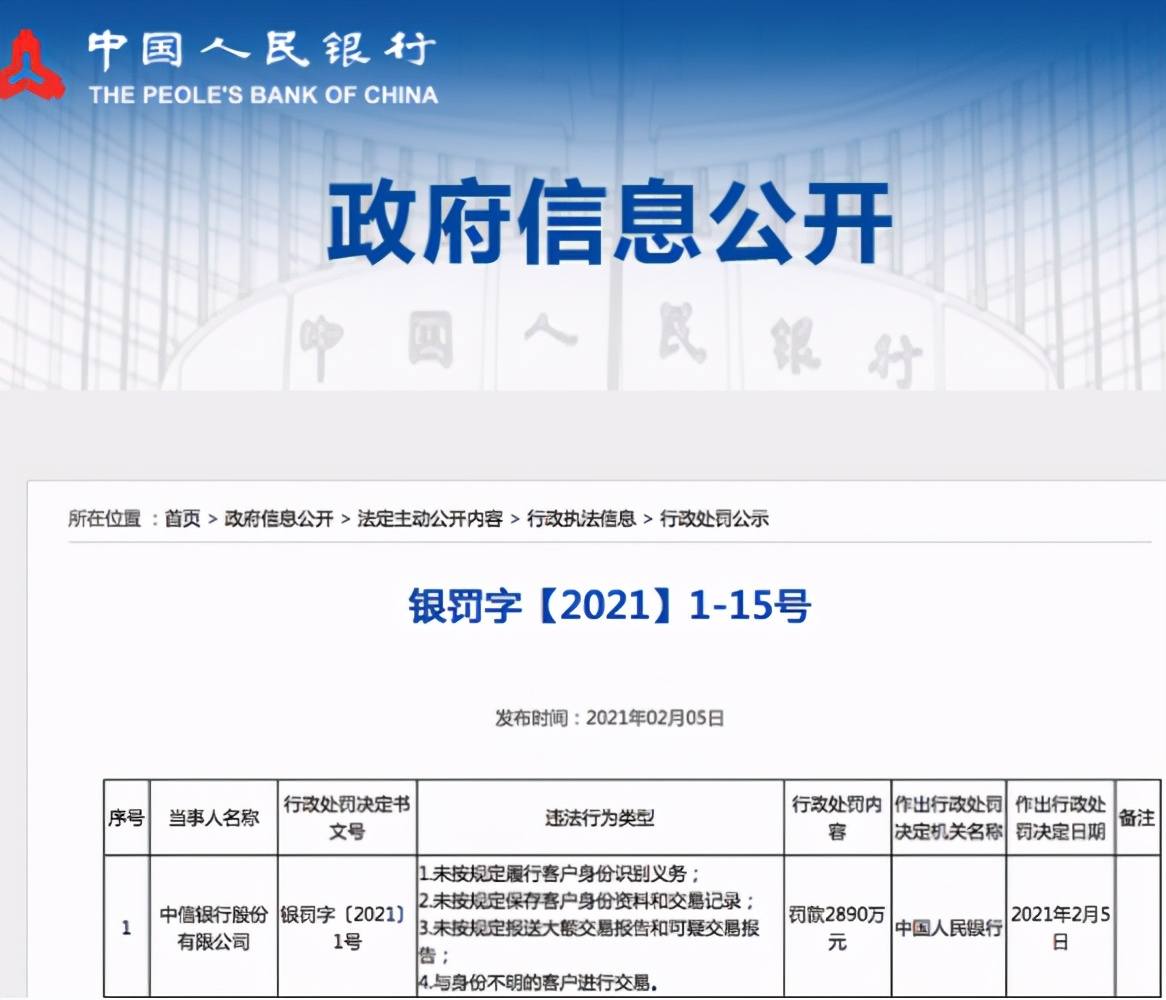Image resolution: width=1166 pixels, height=1000 pixels.
Task: Click the 罚款2890万元 cell
Action: 837,928
